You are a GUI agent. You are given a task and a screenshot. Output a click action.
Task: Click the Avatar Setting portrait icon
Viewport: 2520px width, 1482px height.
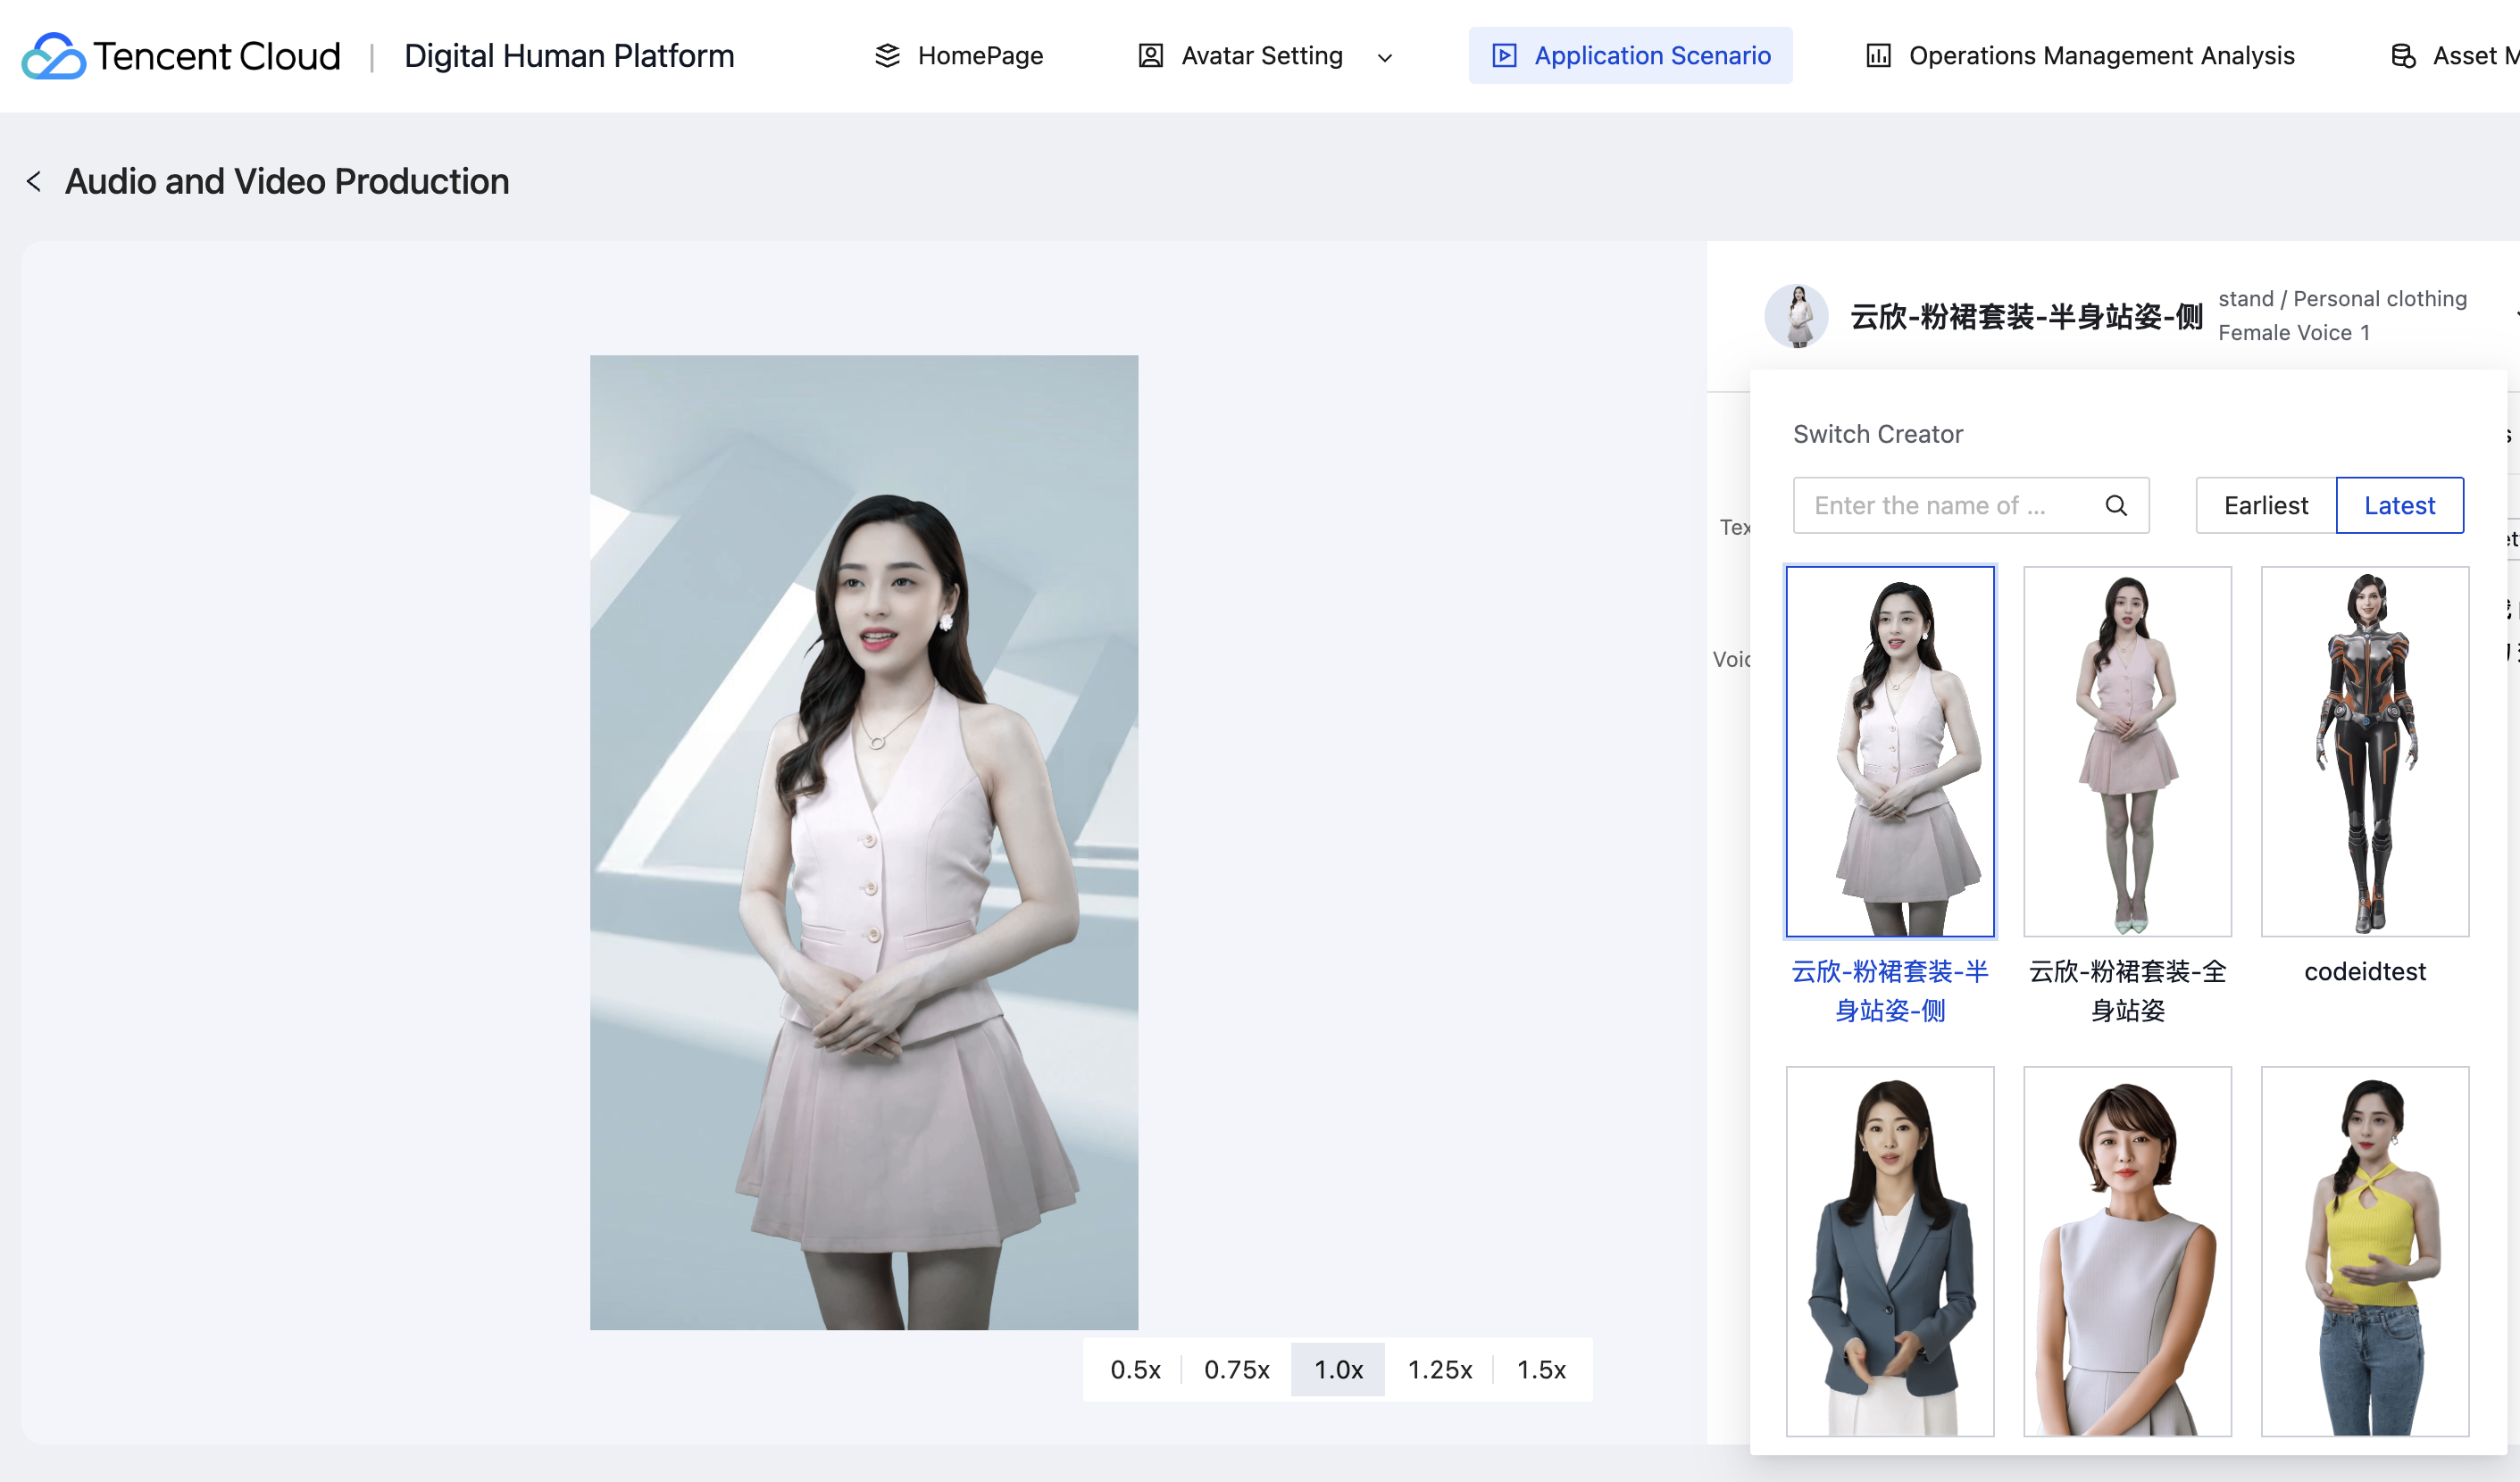[1150, 56]
